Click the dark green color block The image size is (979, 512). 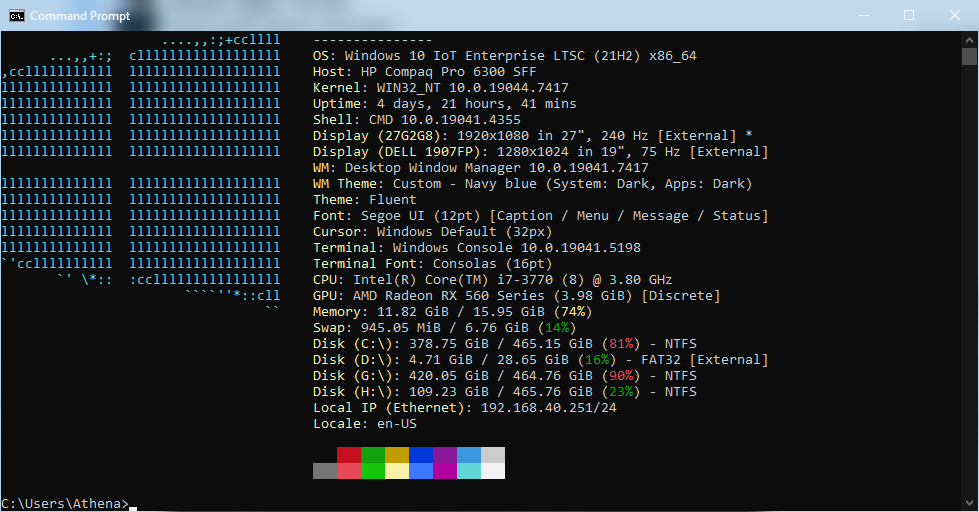tap(373, 455)
